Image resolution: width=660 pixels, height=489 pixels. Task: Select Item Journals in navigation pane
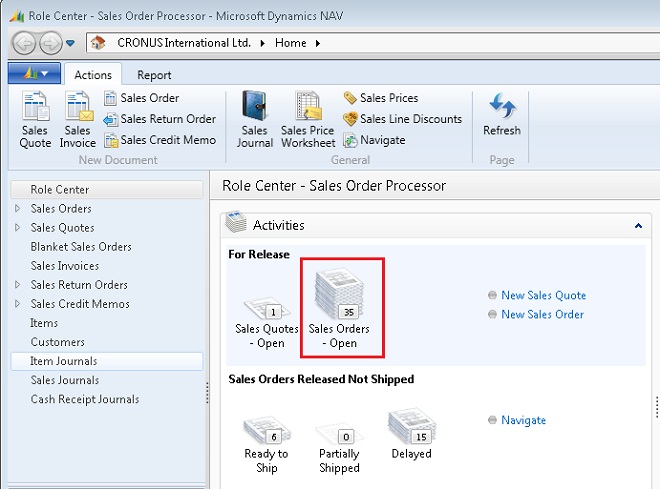click(x=64, y=361)
